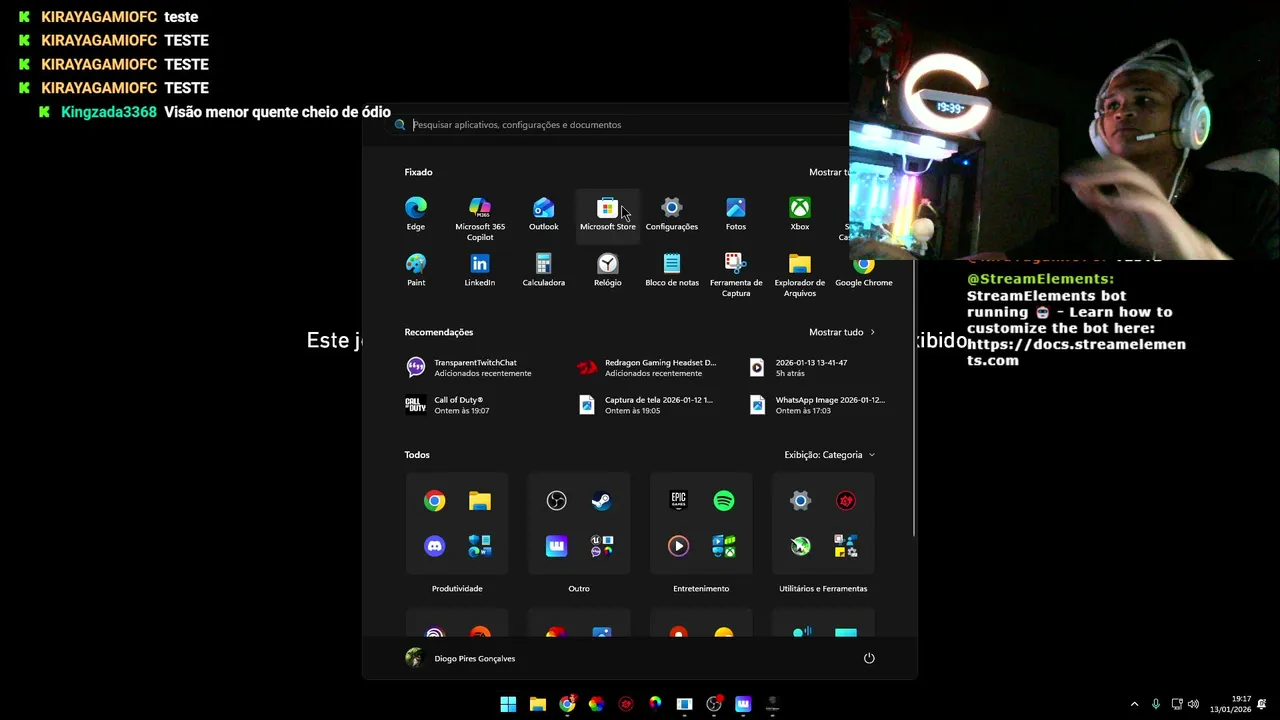Image resolution: width=1280 pixels, height=720 pixels.
Task: Open the pinned LinkedIn app
Action: click(x=480, y=270)
